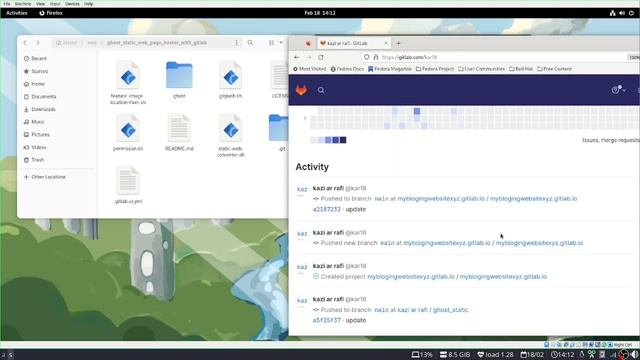640x360 pixels.
Task: Open kazi ar rafi / ghost_static project link
Action: pyautogui.click(x=433, y=310)
